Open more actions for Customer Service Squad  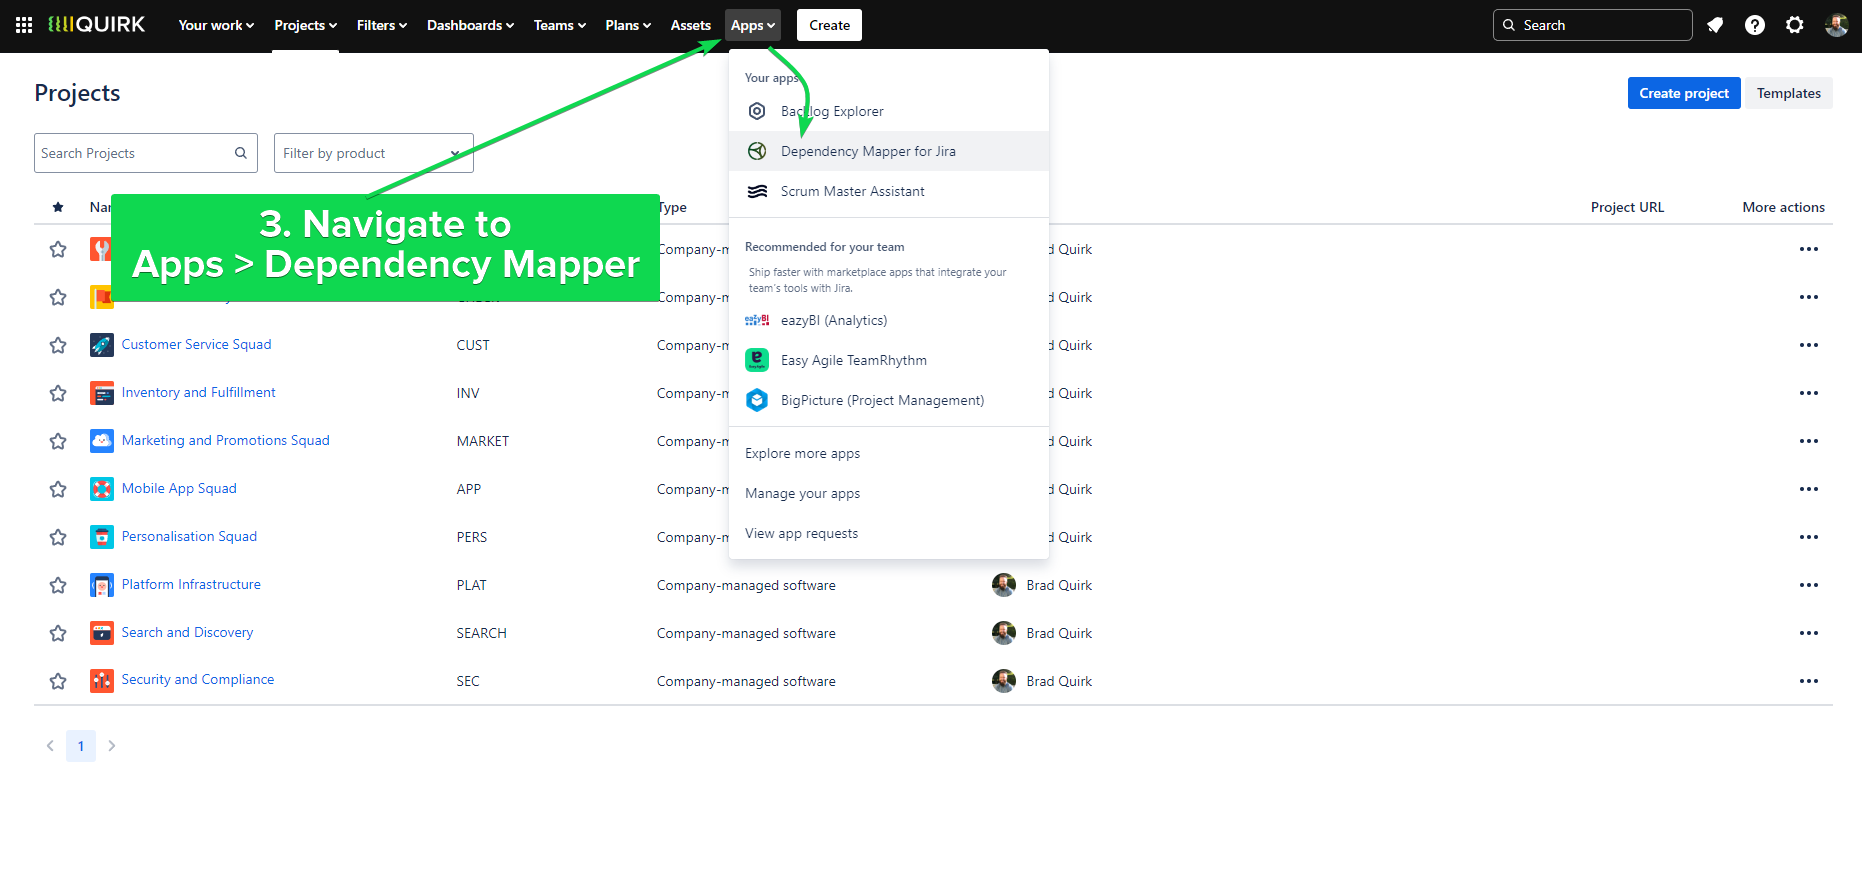click(1809, 345)
